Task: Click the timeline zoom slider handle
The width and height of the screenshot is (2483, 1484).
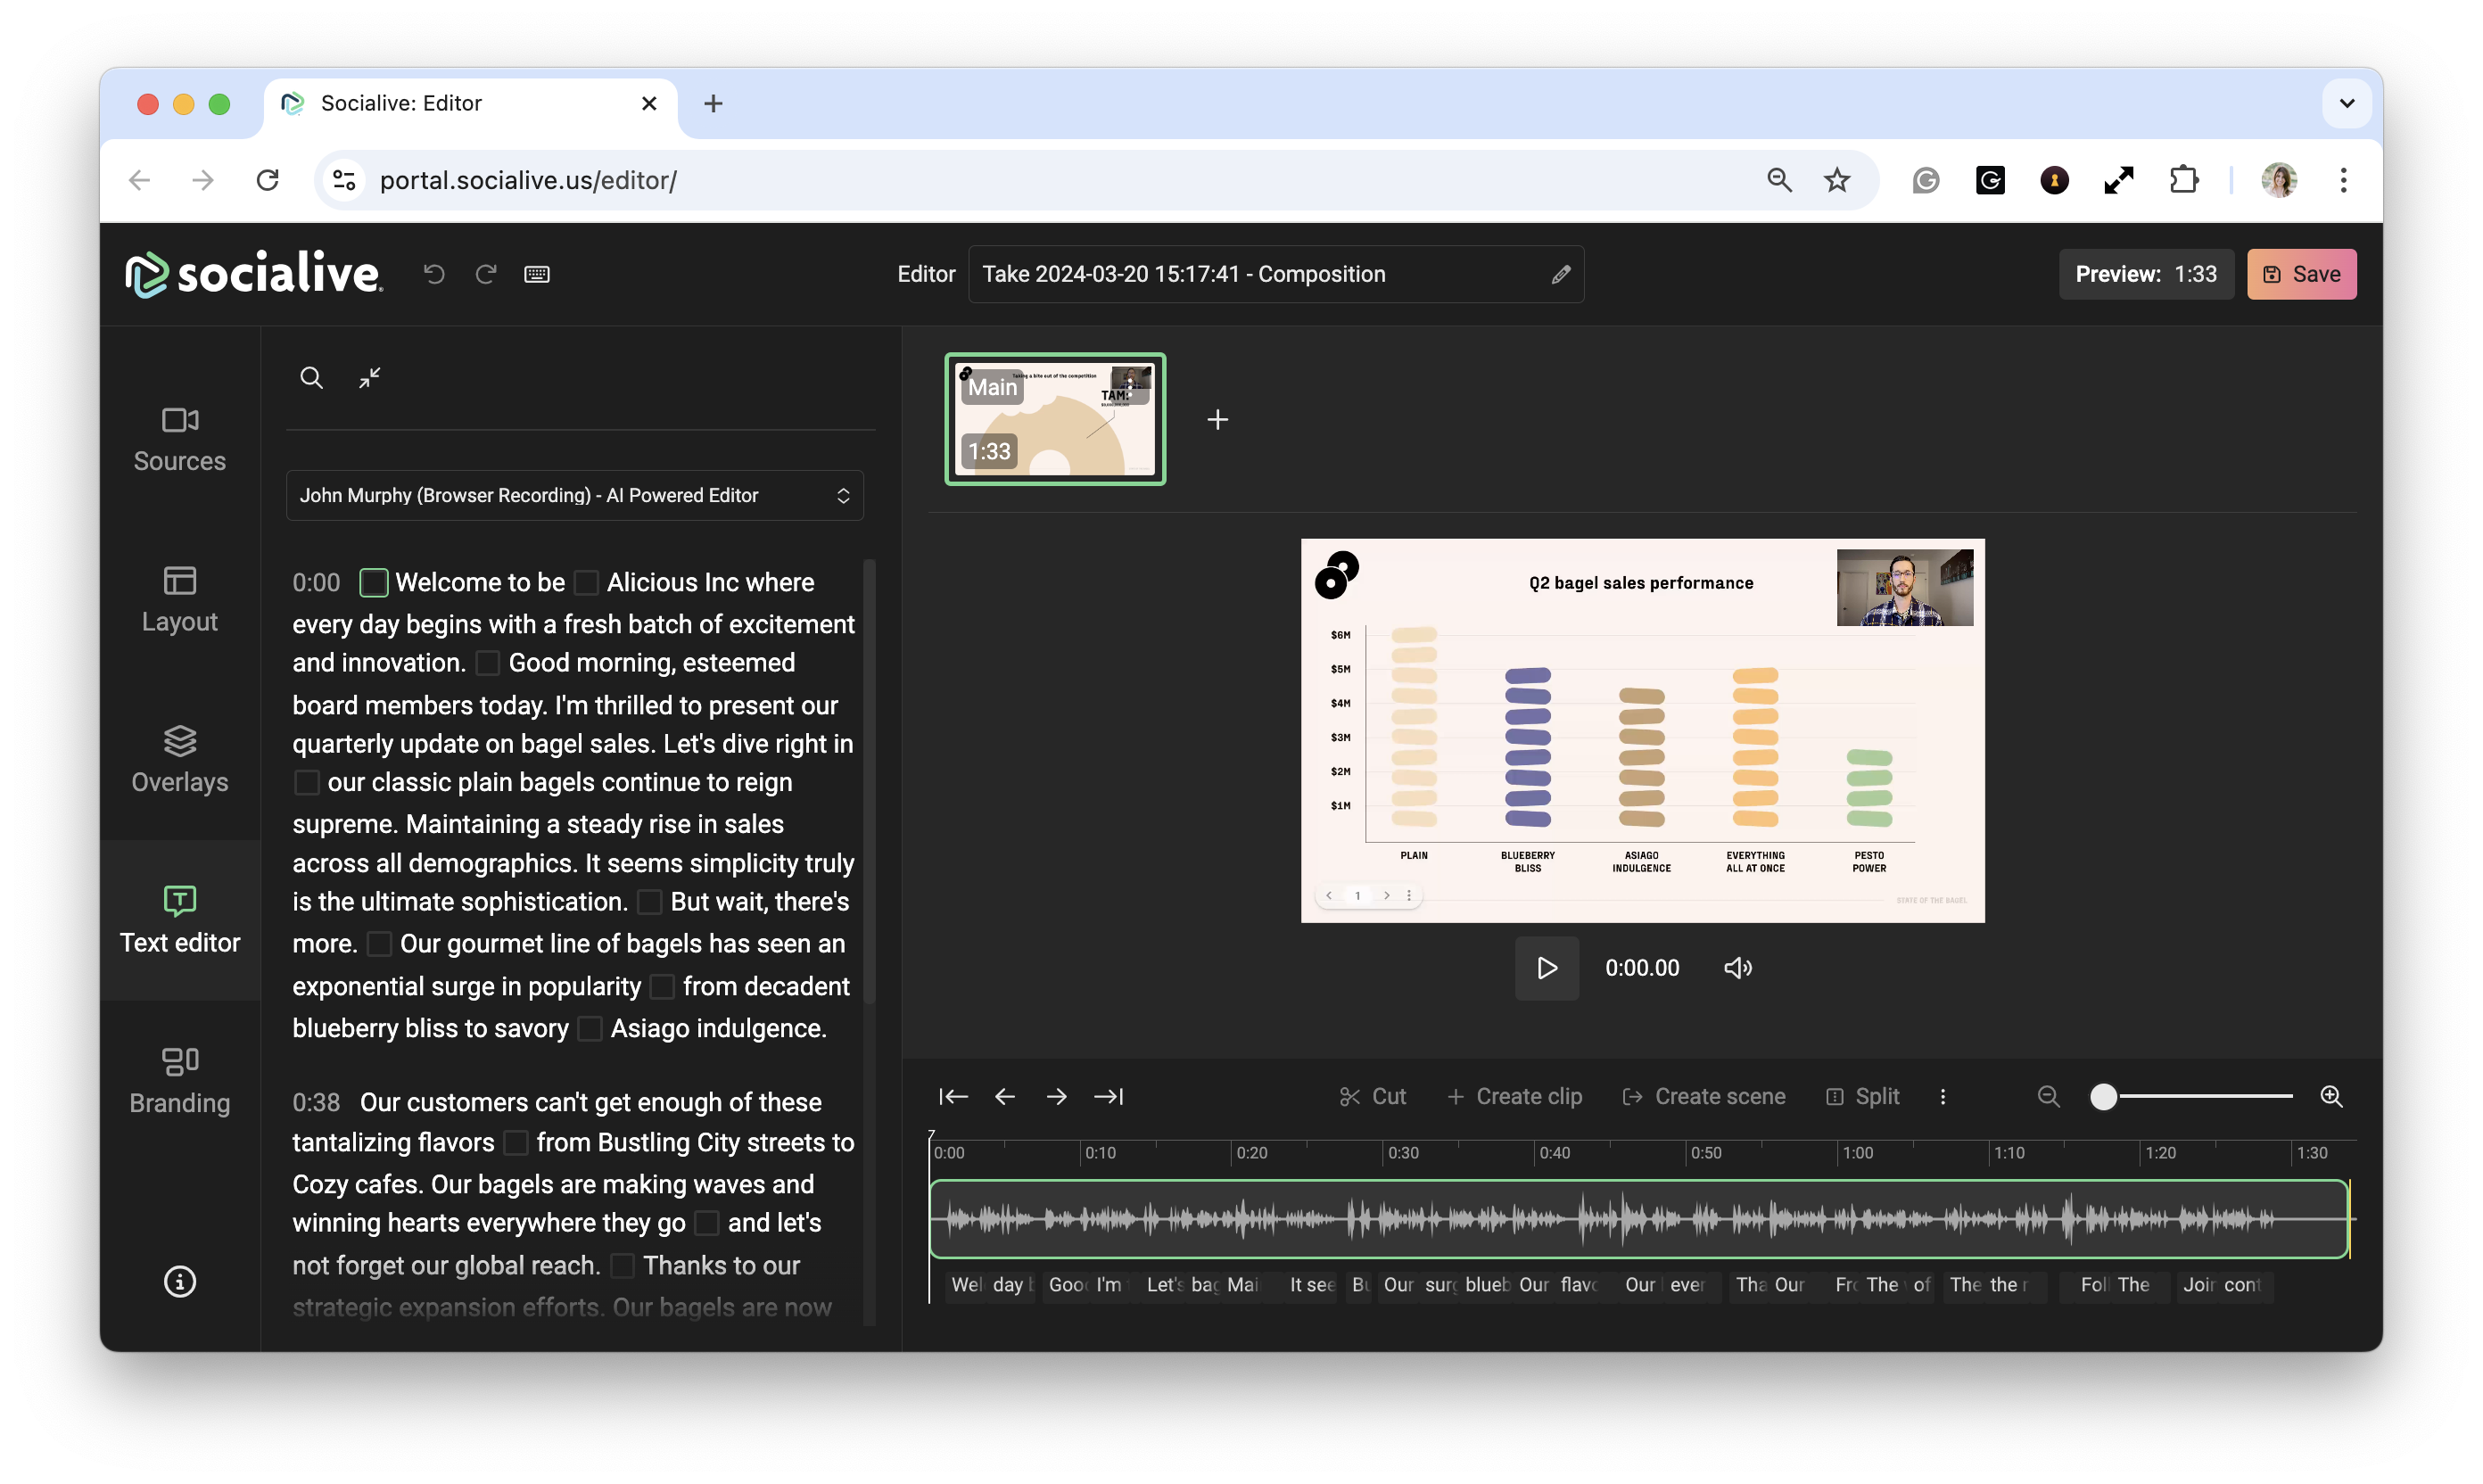Action: tap(2104, 1097)
